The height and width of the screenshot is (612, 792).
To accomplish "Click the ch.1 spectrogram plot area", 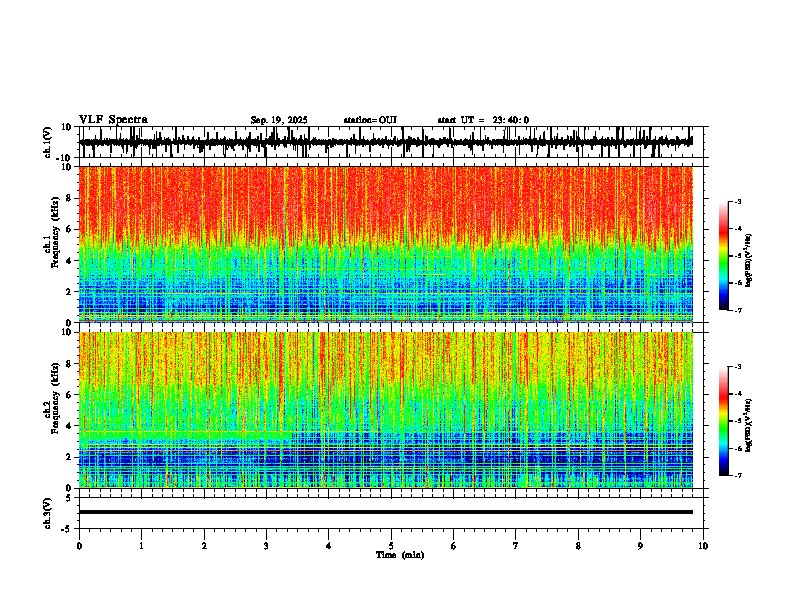I will (386, 244).
